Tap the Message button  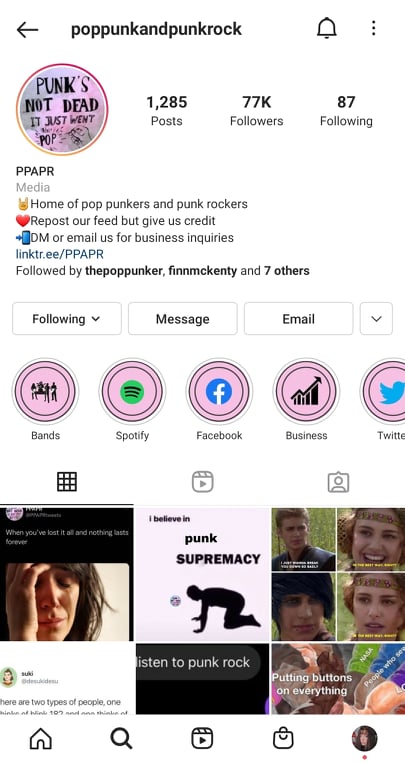point(183,319)
